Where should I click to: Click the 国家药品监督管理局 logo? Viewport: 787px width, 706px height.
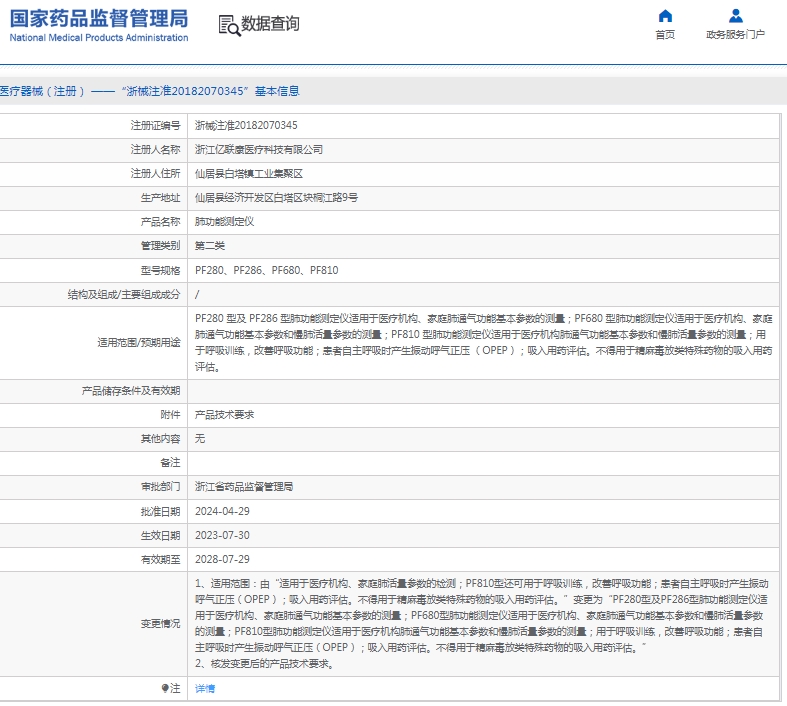click(99, 25)
